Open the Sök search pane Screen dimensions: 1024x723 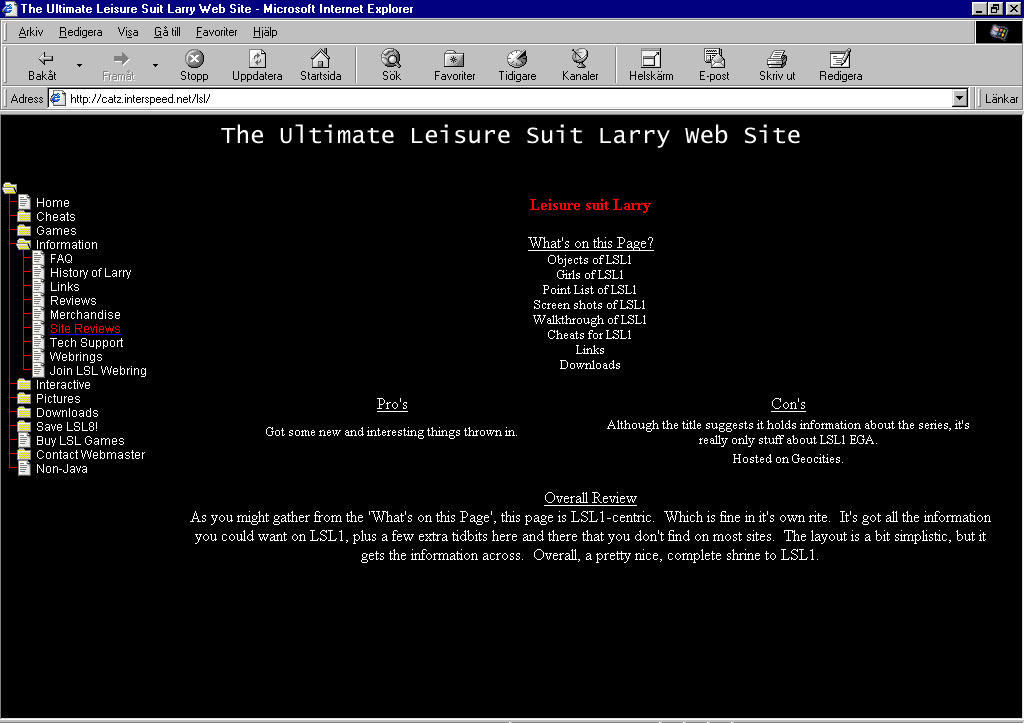(391, 65)
